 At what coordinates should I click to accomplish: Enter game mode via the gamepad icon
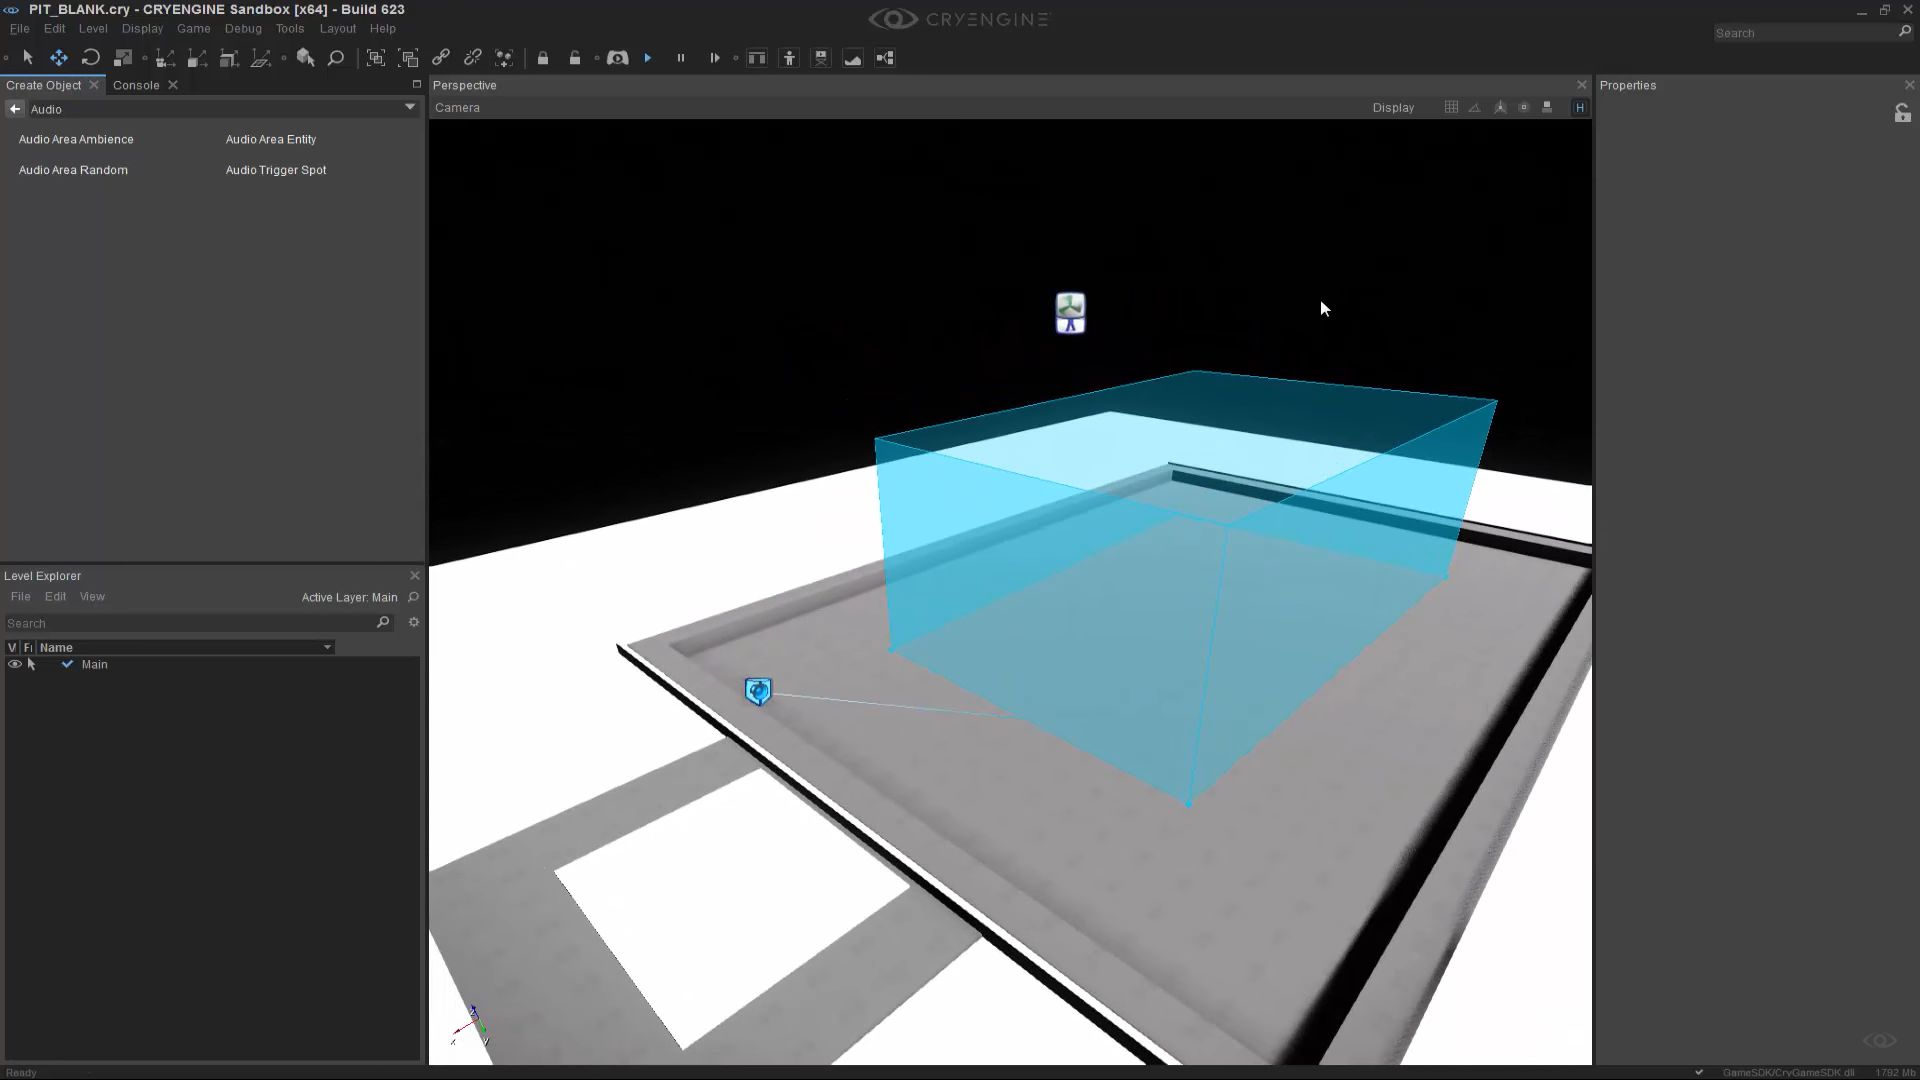617,58
